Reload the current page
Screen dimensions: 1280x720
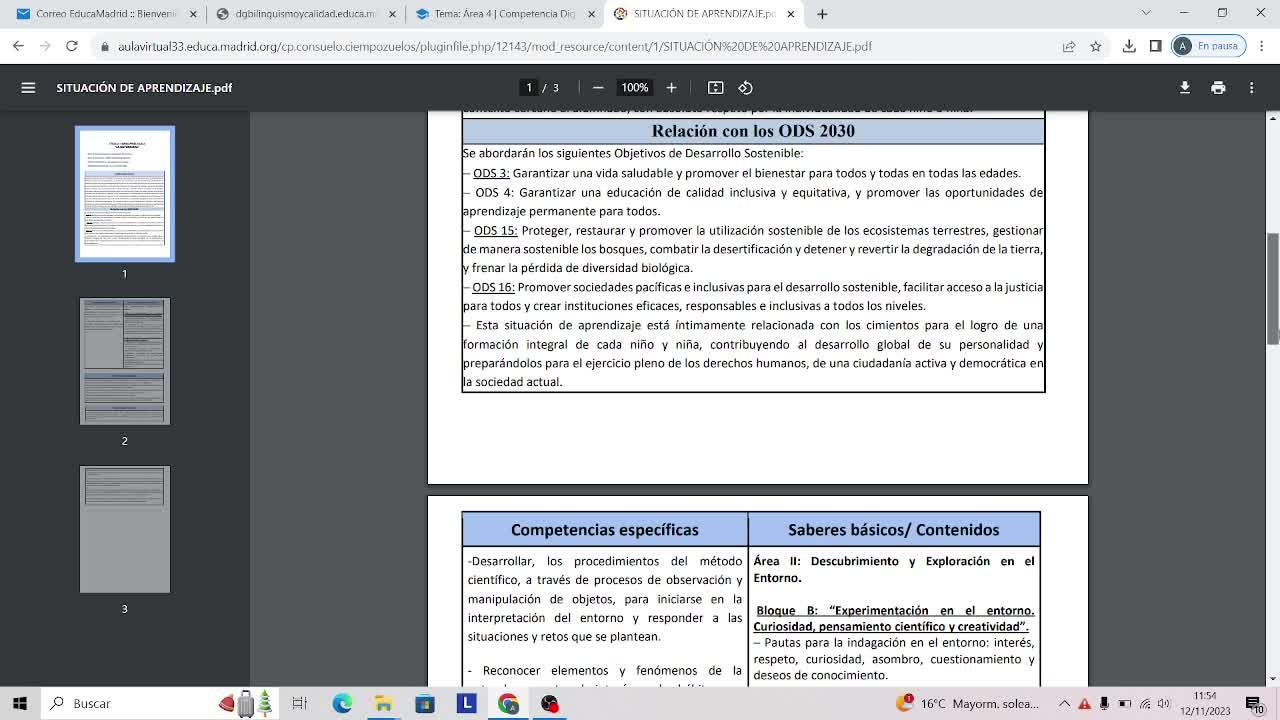tap(71, 46)
